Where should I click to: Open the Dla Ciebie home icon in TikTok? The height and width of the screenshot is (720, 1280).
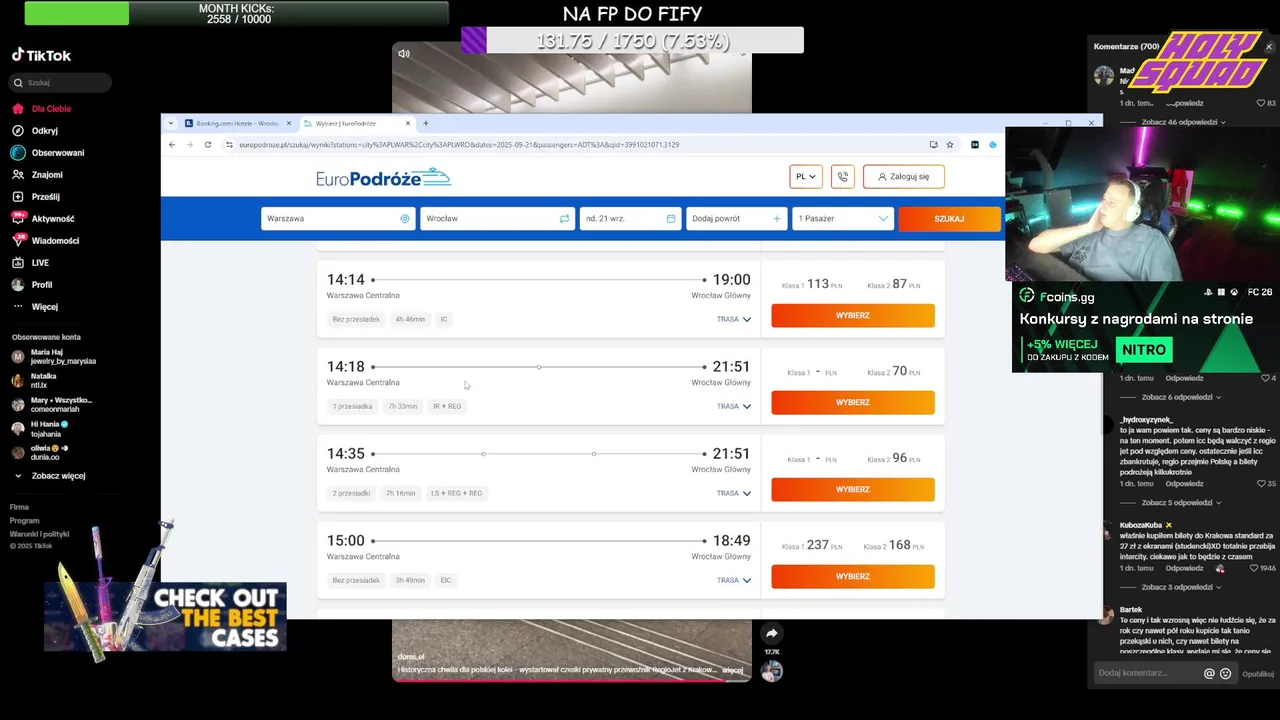coord(18,109)
